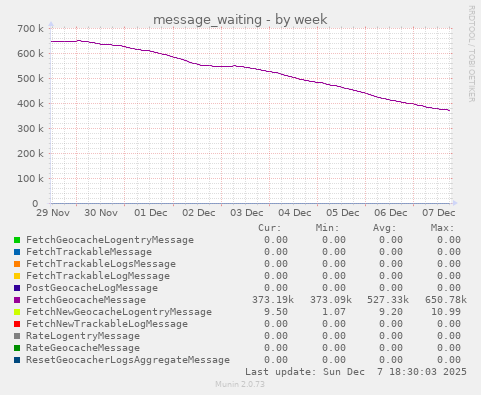Click the Min: column header
This screenshot has height=395, width=481.
click(x=328, y=228)
